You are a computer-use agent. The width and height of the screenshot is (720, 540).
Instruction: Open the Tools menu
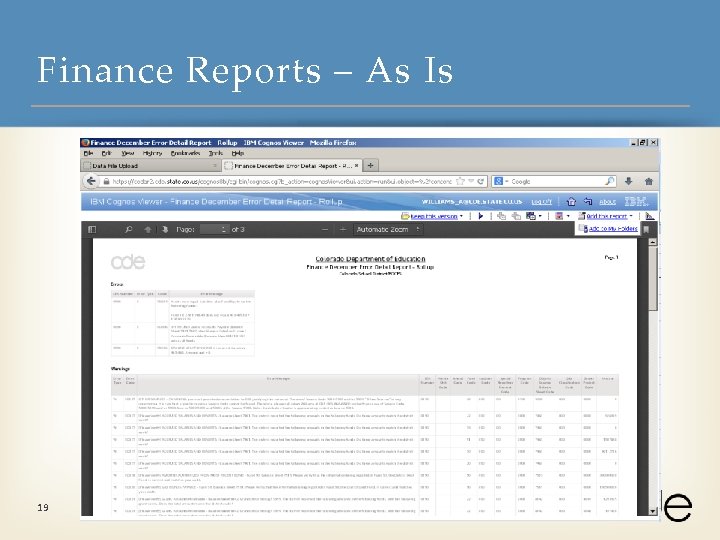tap(215, 153)
